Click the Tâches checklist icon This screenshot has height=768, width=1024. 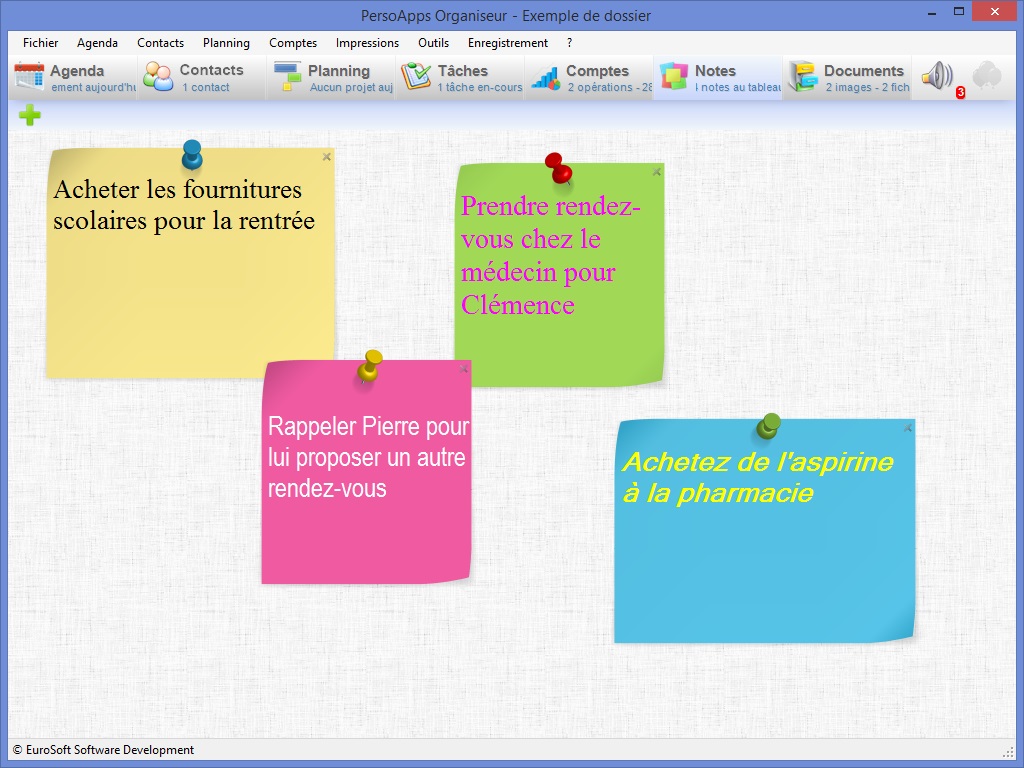[416, 76]
